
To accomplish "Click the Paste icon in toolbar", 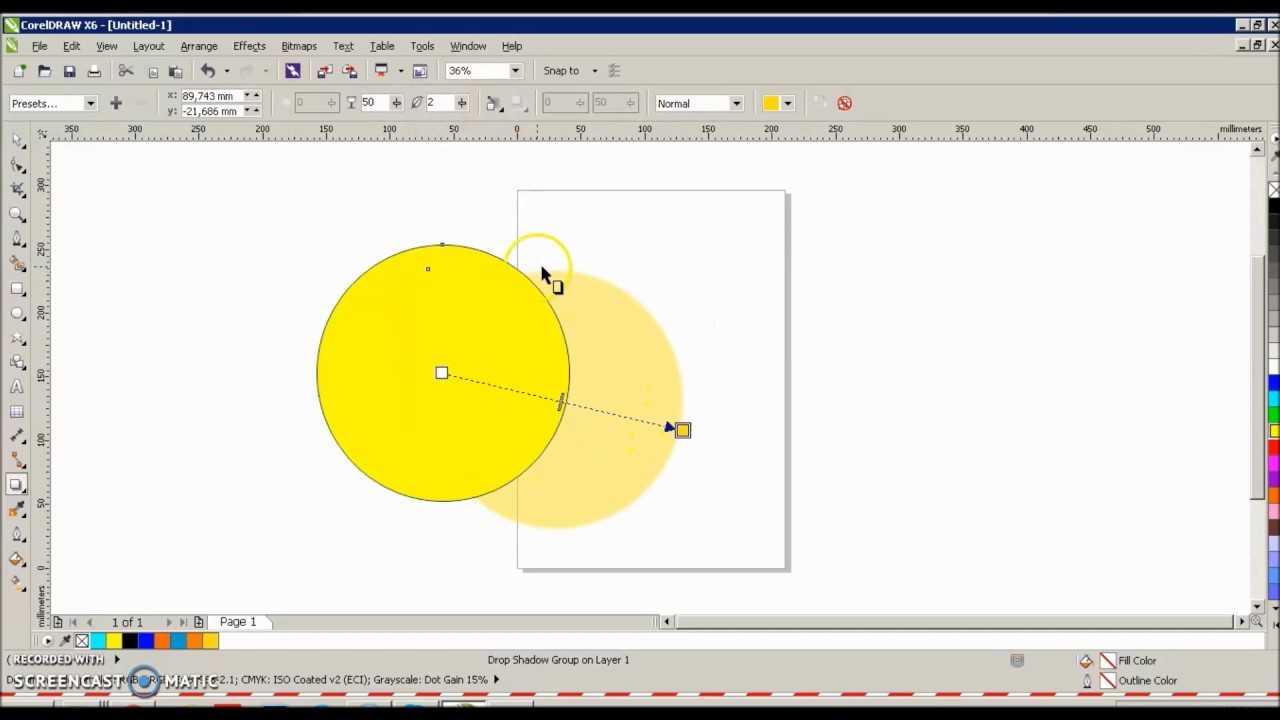I will click(175, 71).
